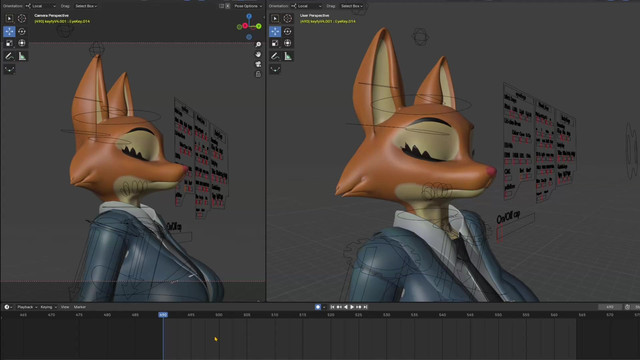Activate the Scale tool in right viewport
The image size is (640, 360).
pos(275,43)
